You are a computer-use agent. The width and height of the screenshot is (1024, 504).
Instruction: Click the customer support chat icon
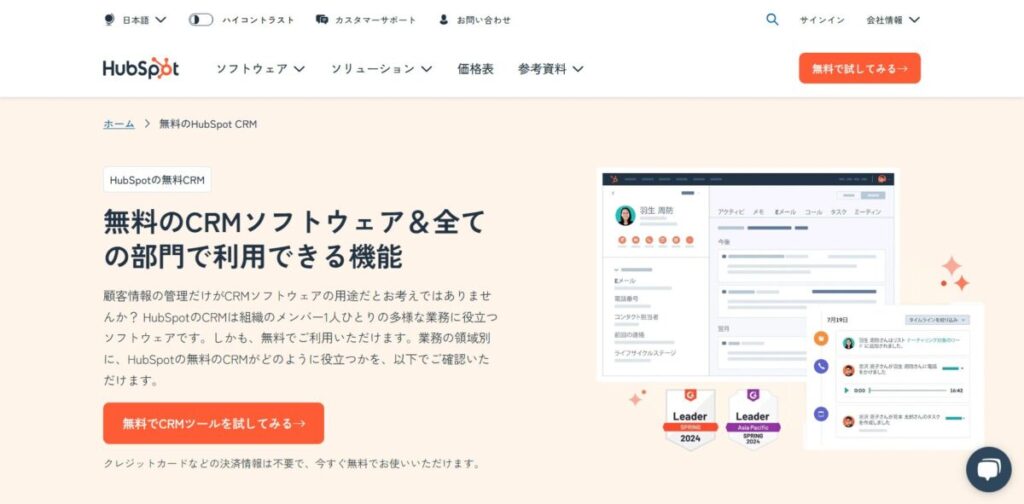(322, 20)
